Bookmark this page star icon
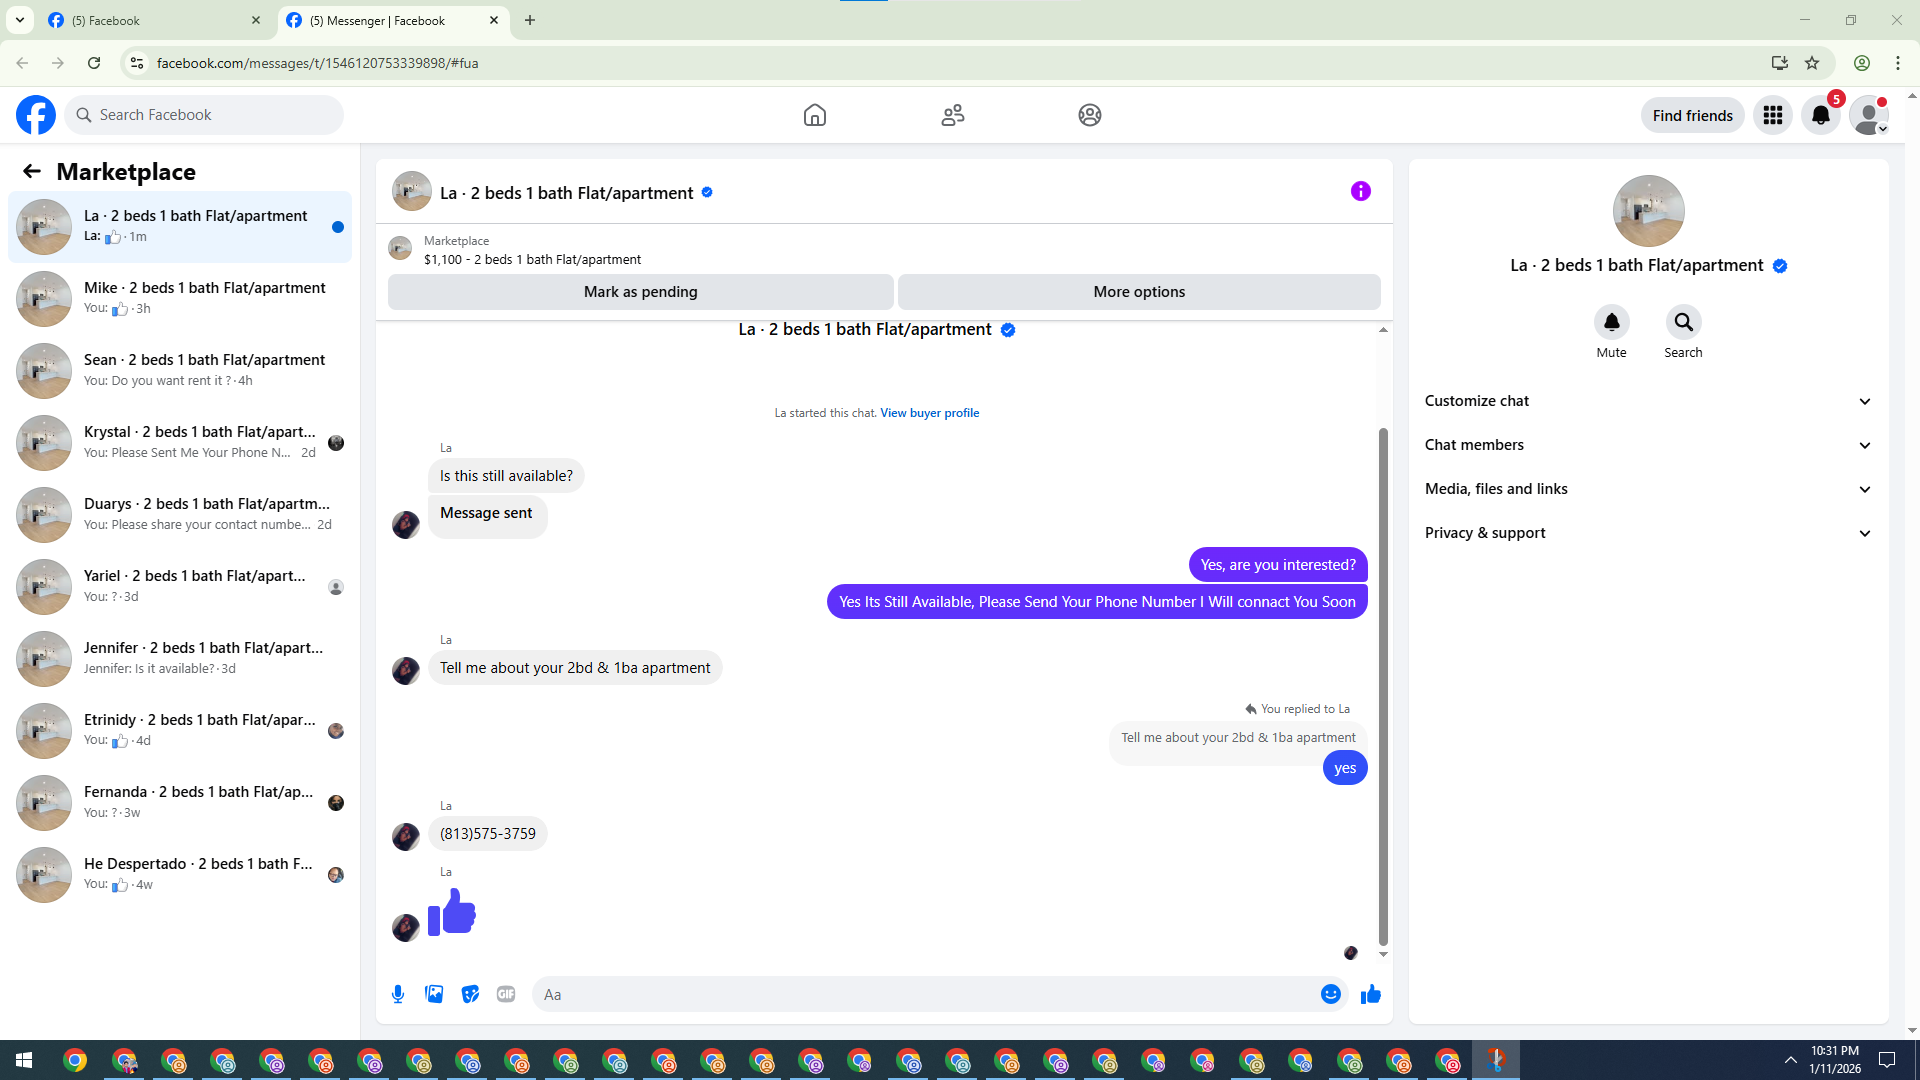 tap(1812, 63)
